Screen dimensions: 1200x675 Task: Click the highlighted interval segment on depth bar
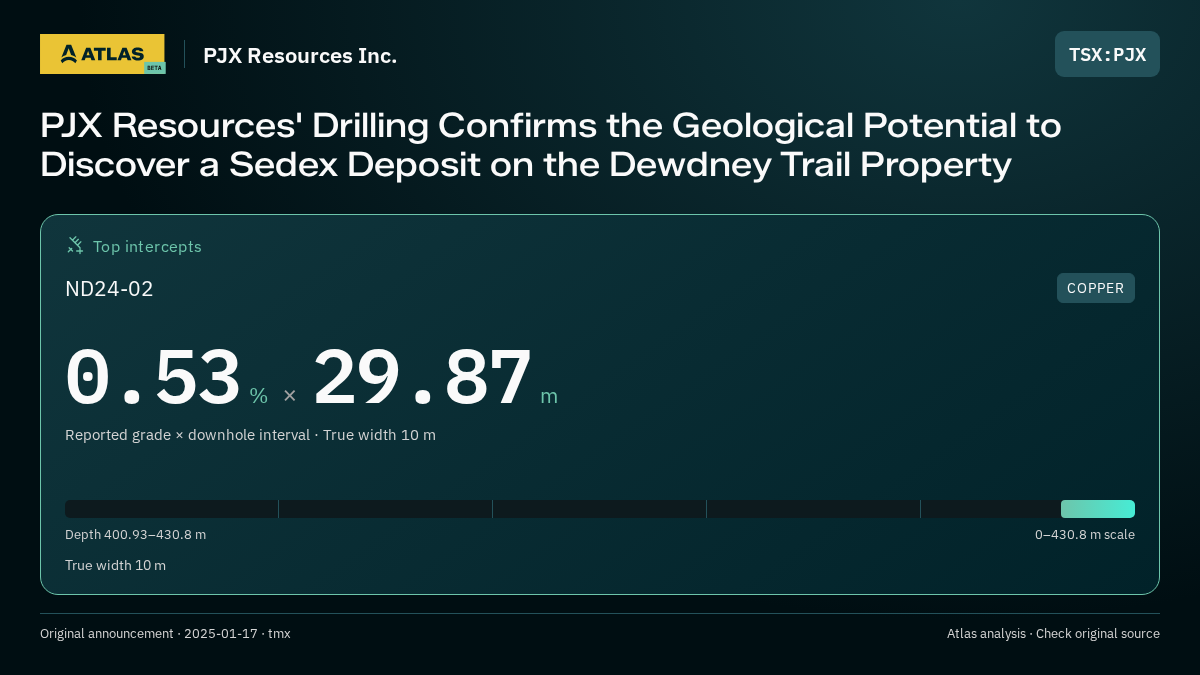[1098, 509]
